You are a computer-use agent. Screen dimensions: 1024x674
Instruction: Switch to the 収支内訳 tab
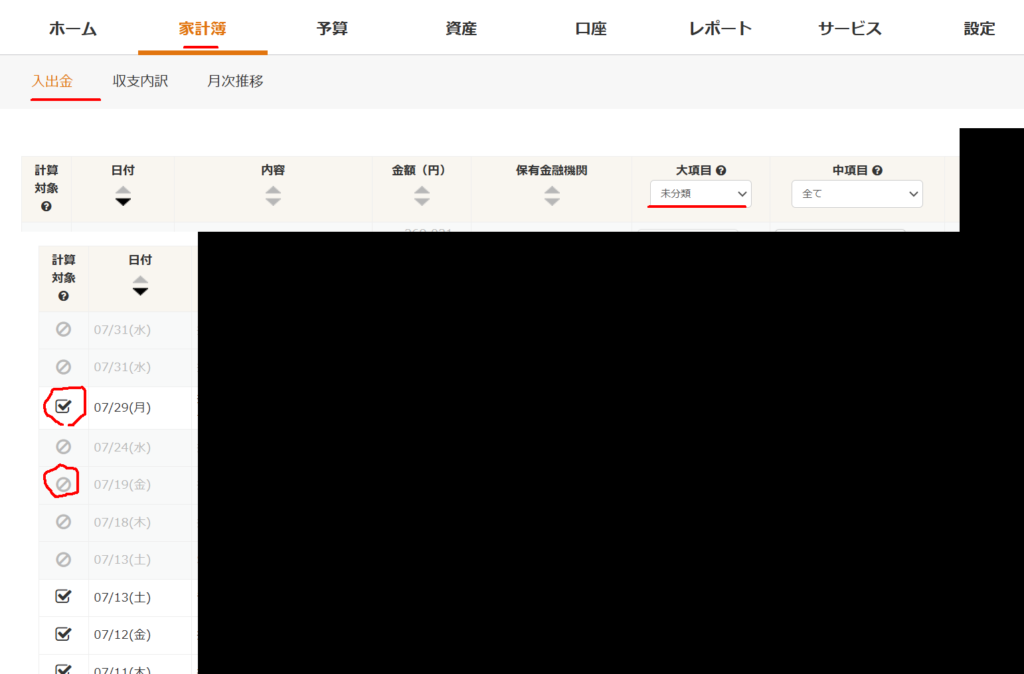tap(140, 81)
